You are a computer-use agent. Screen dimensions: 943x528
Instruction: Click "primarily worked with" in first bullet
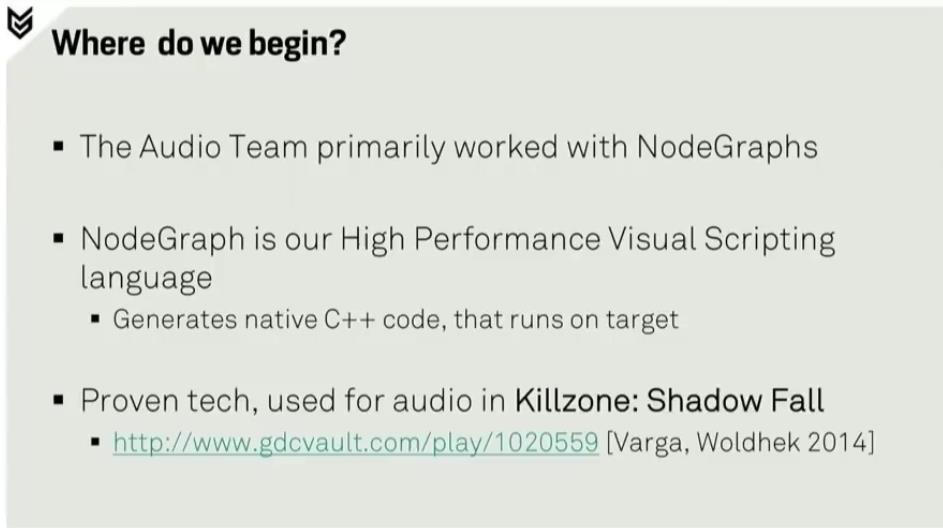click(472, 147)
